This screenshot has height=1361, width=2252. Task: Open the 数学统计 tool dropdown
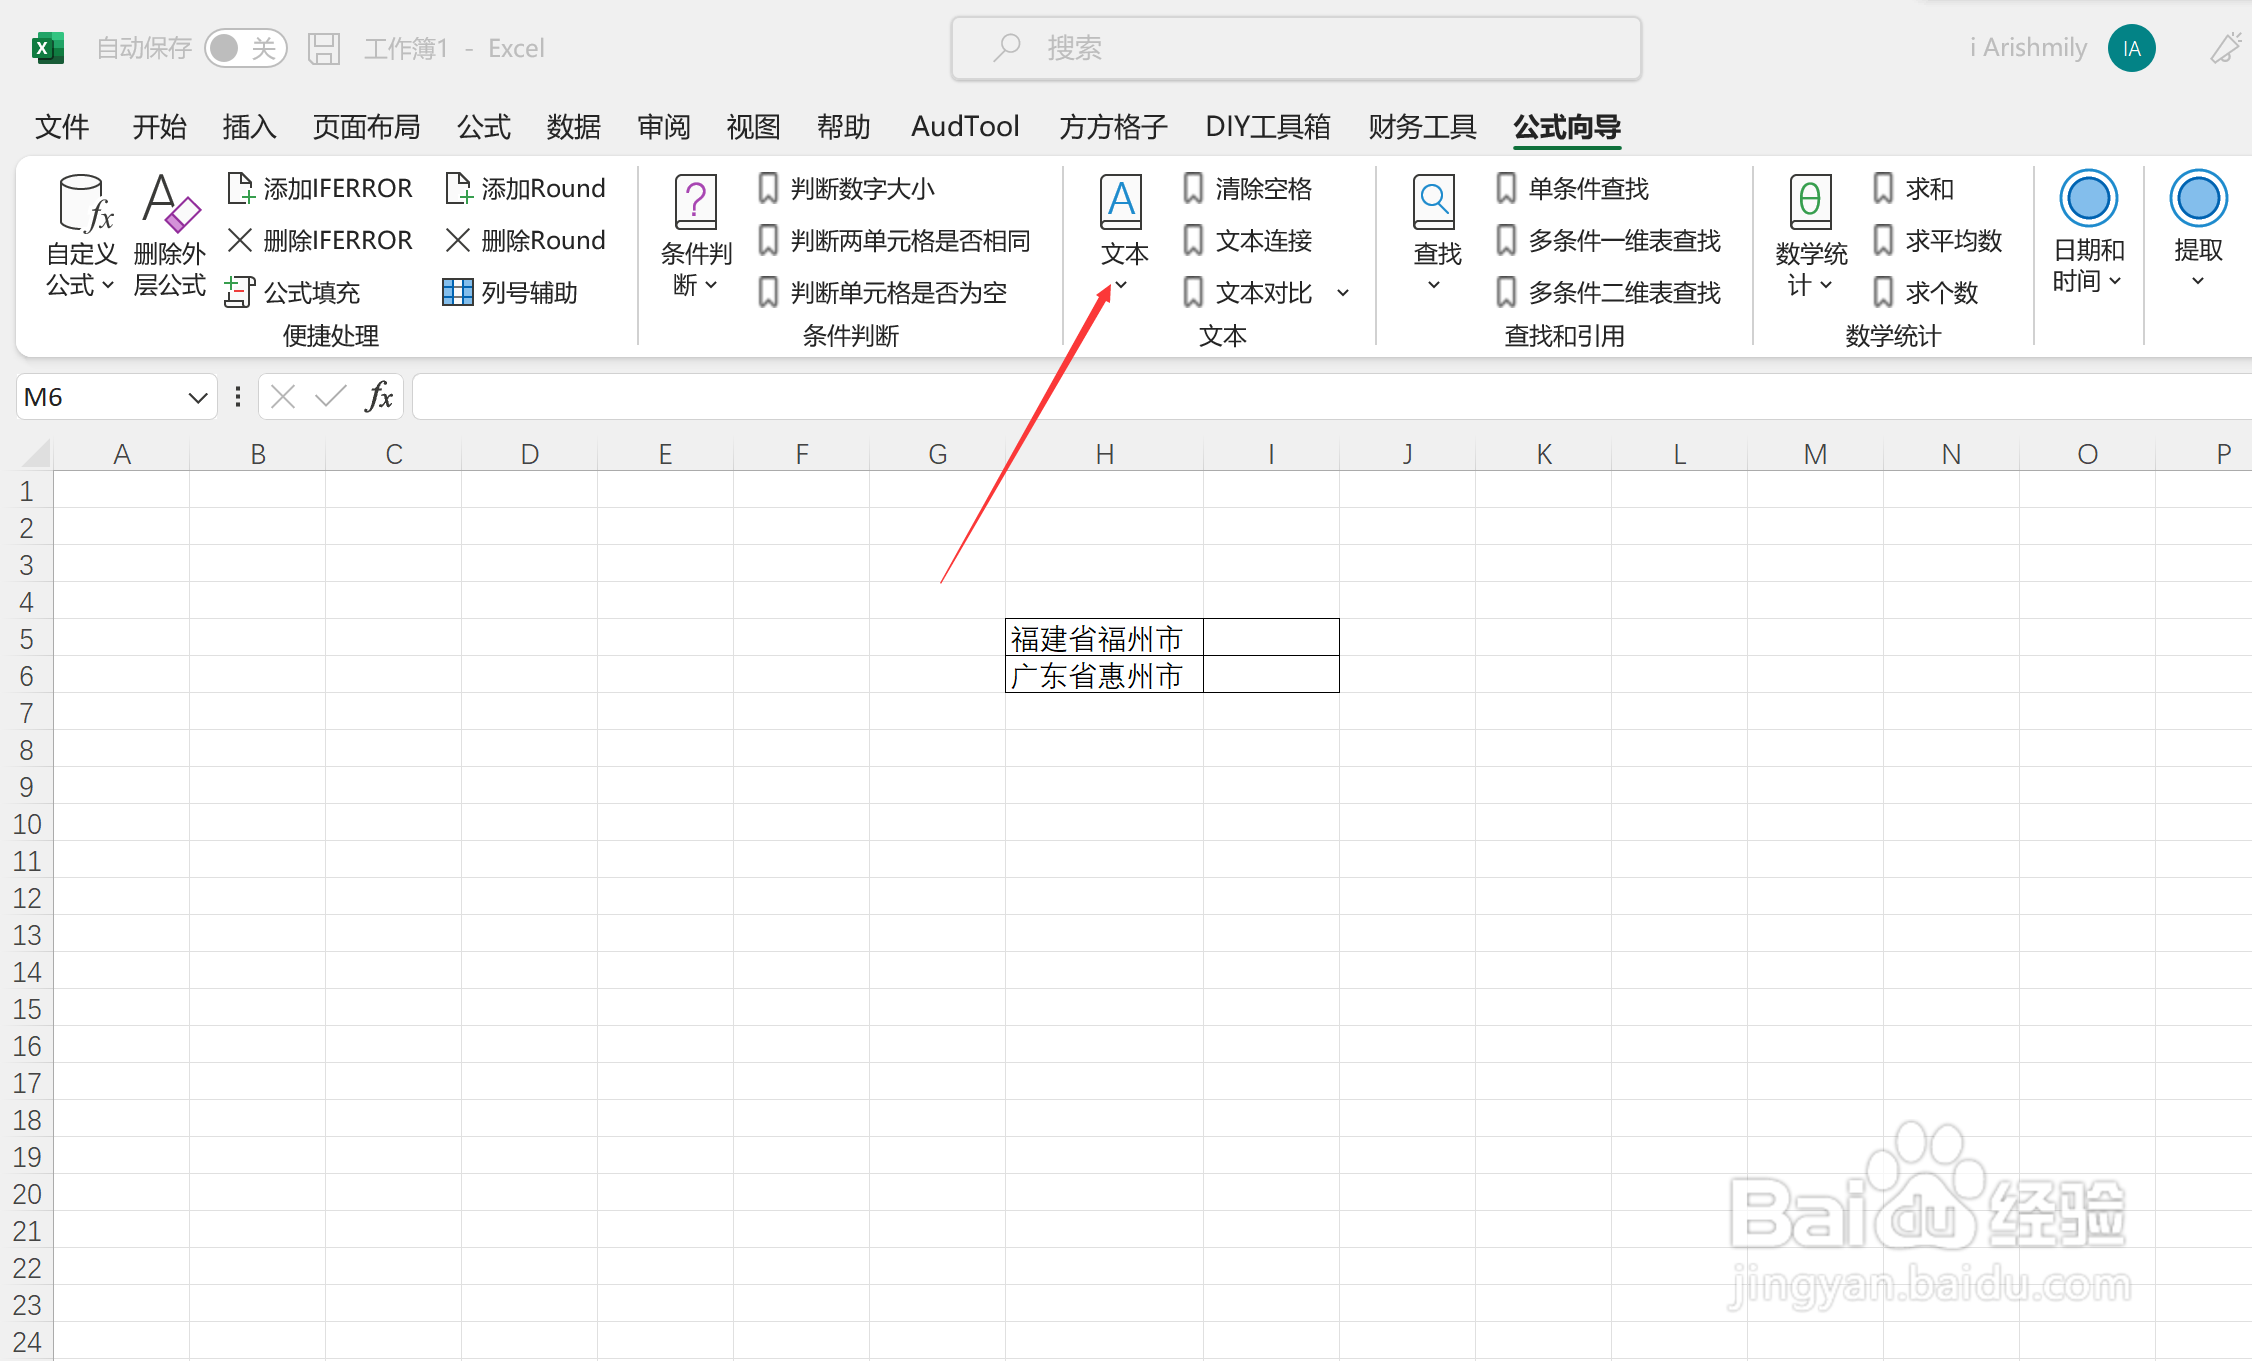(1811, 236)
